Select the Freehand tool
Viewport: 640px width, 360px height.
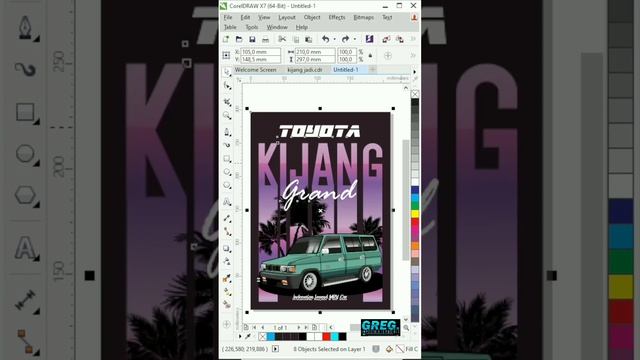click(227, 131)
